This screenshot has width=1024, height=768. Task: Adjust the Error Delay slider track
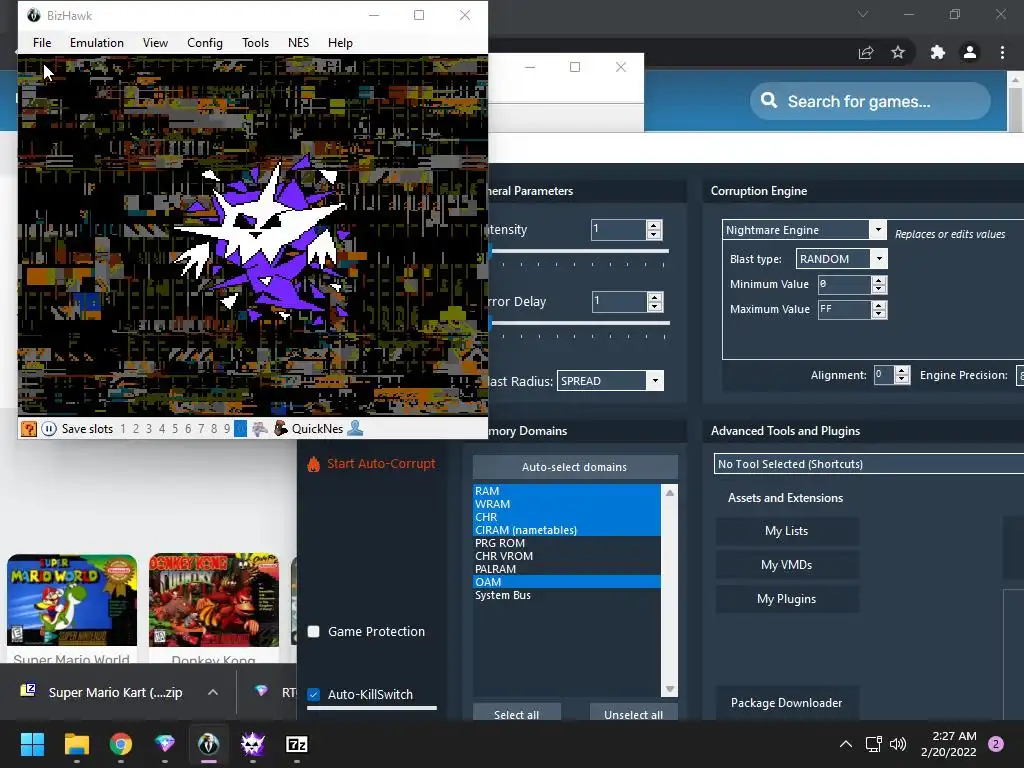point(579,323)
